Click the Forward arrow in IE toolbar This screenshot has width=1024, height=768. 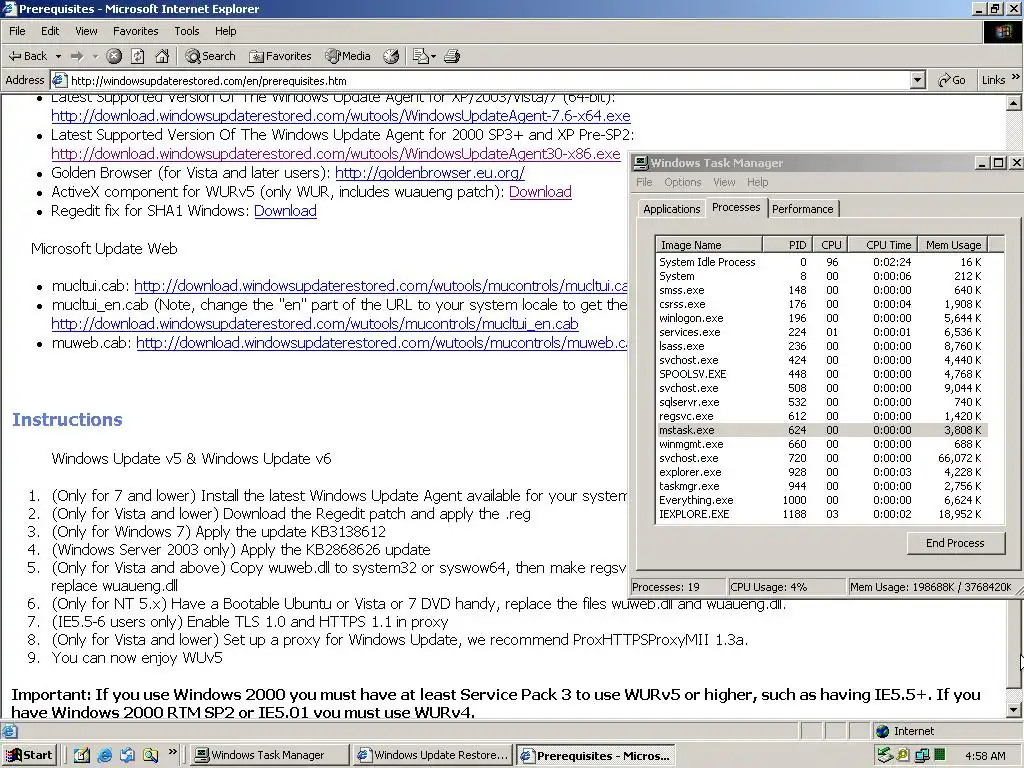click(x=77, y=56)
